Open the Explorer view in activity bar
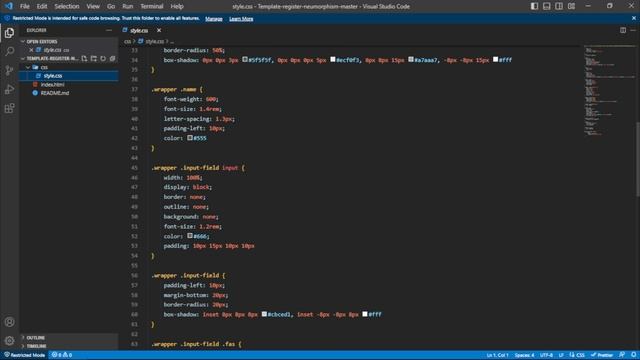 9,33
